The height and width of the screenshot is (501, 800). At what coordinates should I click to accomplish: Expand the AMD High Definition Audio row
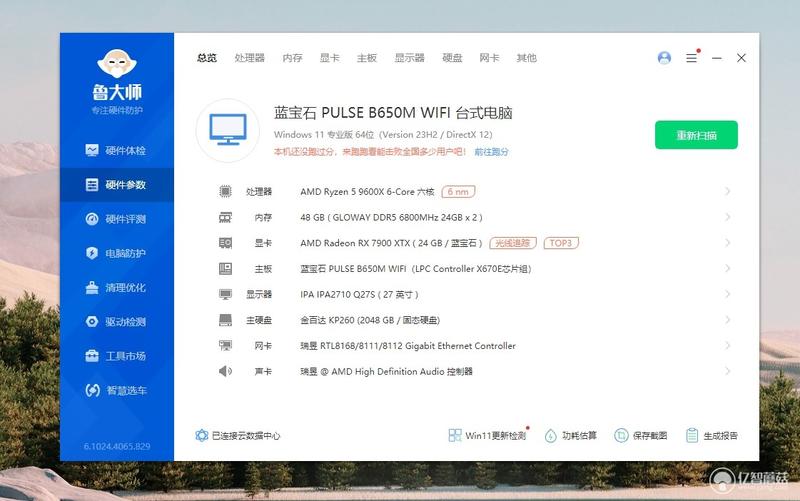pos(728,371)
